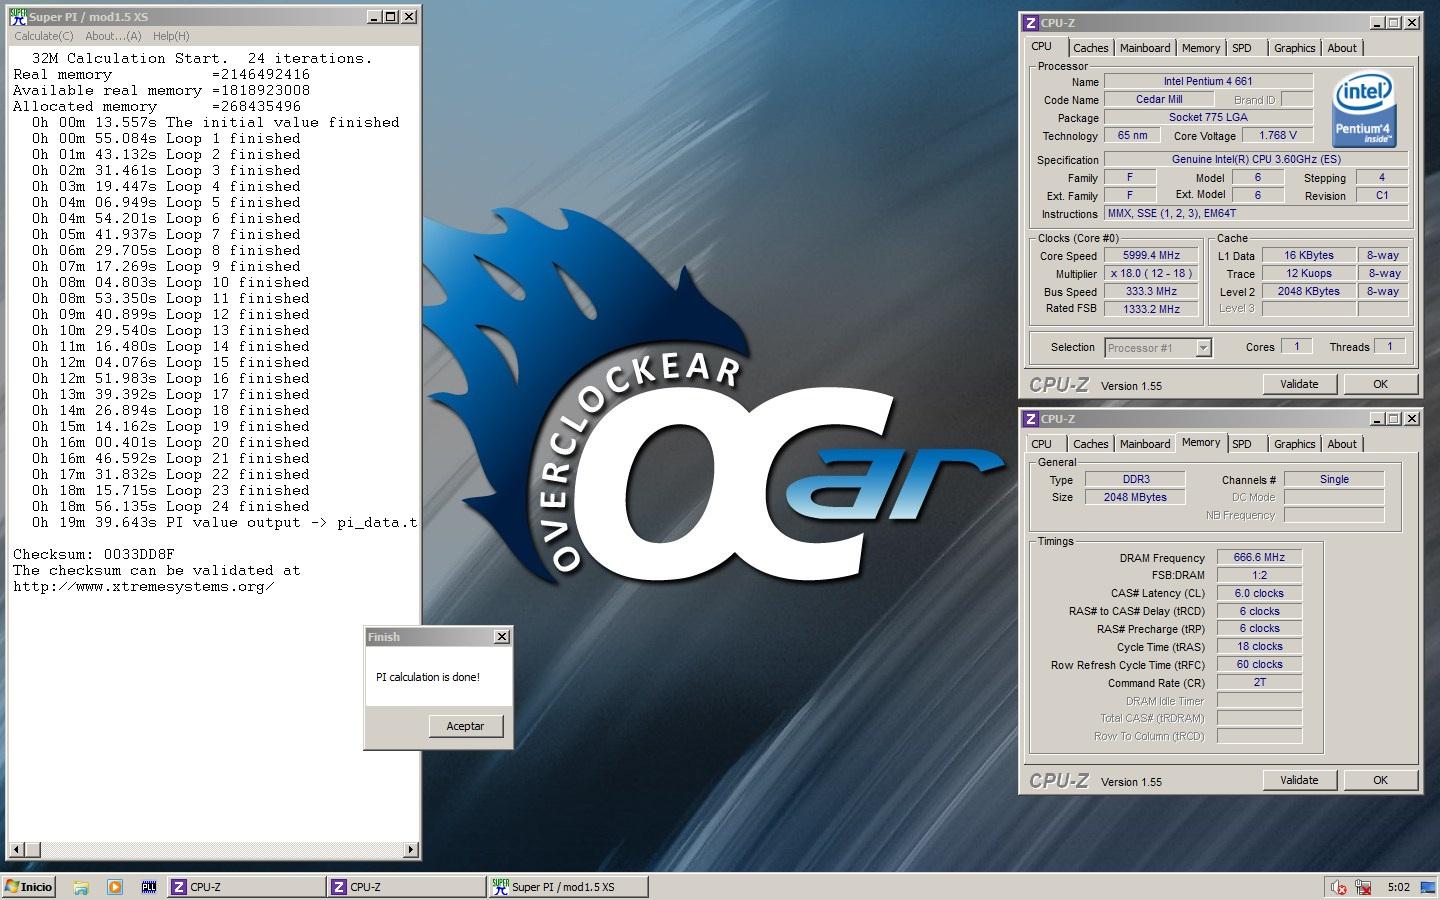Launch the media player quick launch icon

click(x=115, y=887)
